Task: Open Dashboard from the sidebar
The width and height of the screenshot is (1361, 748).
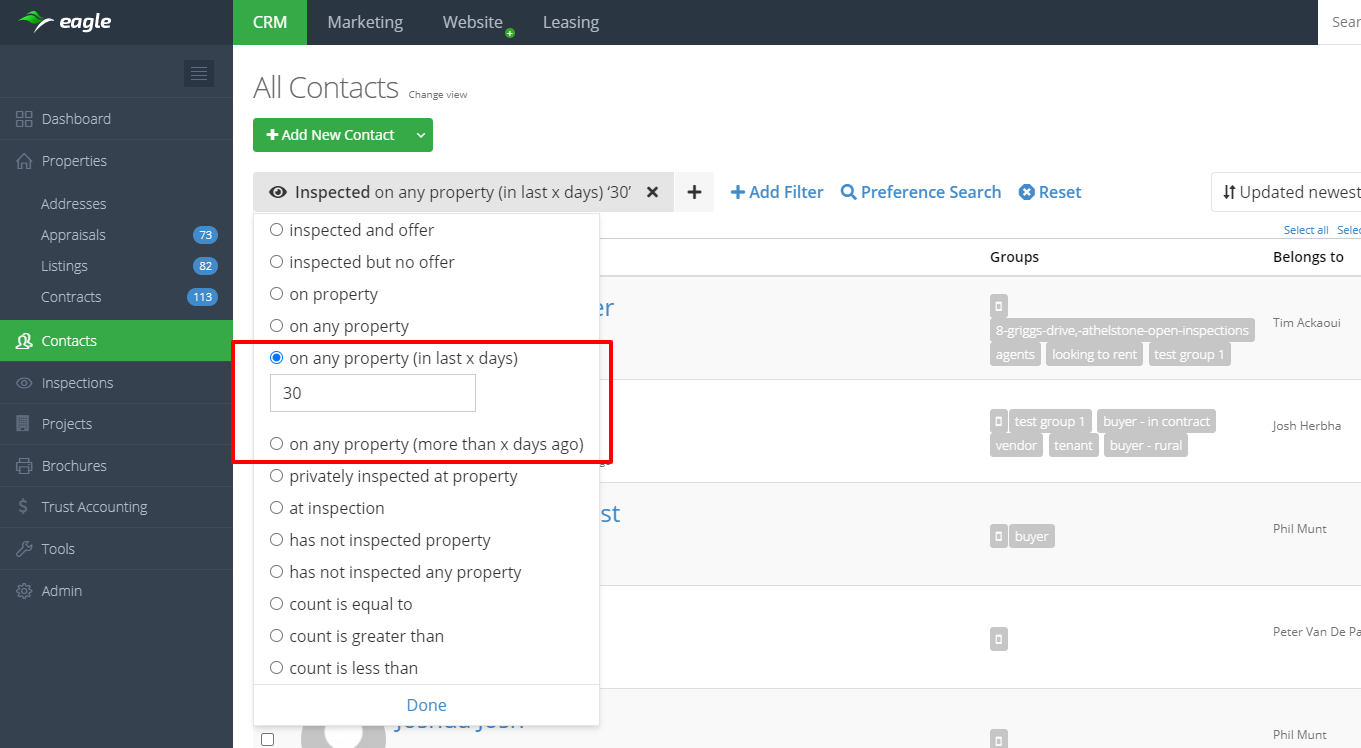Action: point(76,119)
